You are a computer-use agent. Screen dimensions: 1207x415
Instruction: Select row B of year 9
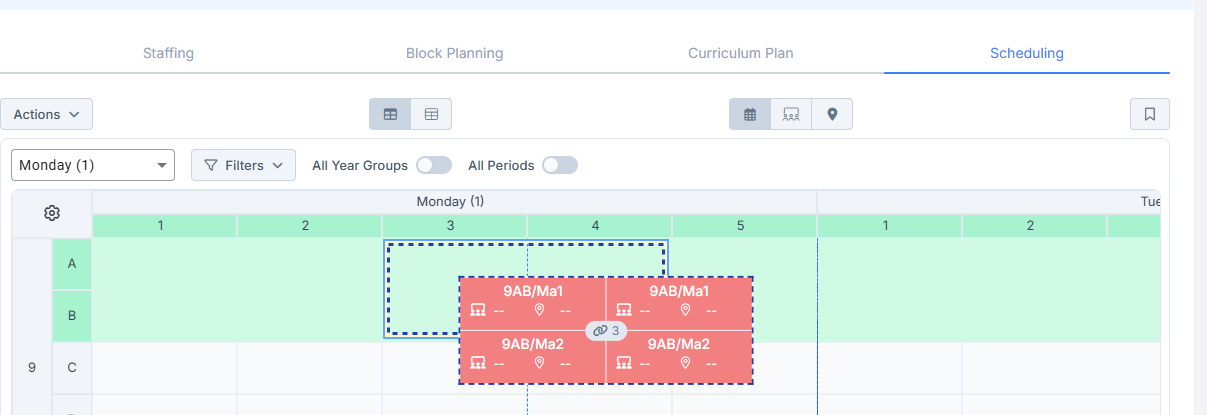tap(72, 316)
